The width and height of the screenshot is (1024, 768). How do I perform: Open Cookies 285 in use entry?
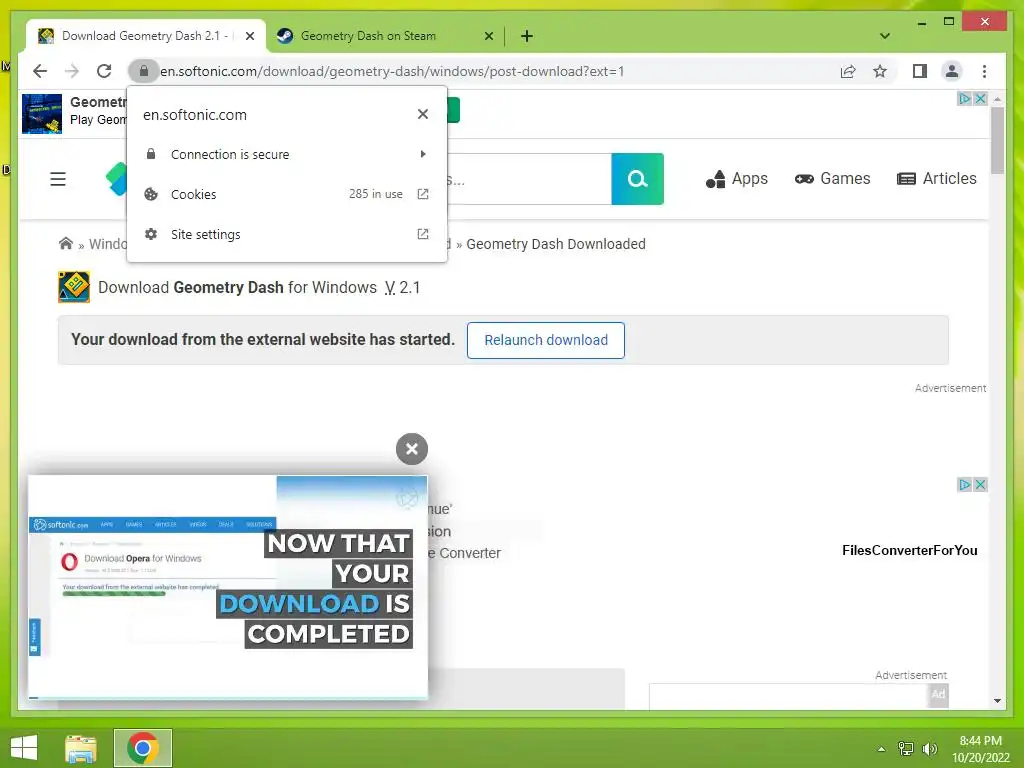coord(287,194)
